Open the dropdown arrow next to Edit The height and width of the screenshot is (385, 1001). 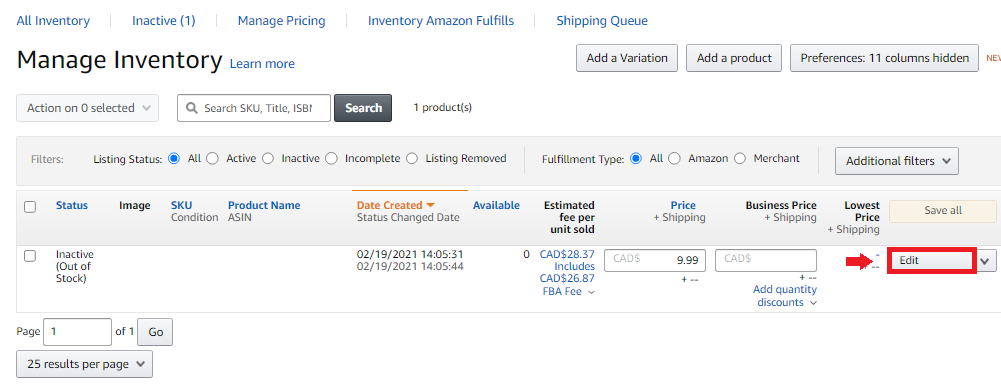click(986, 260)
